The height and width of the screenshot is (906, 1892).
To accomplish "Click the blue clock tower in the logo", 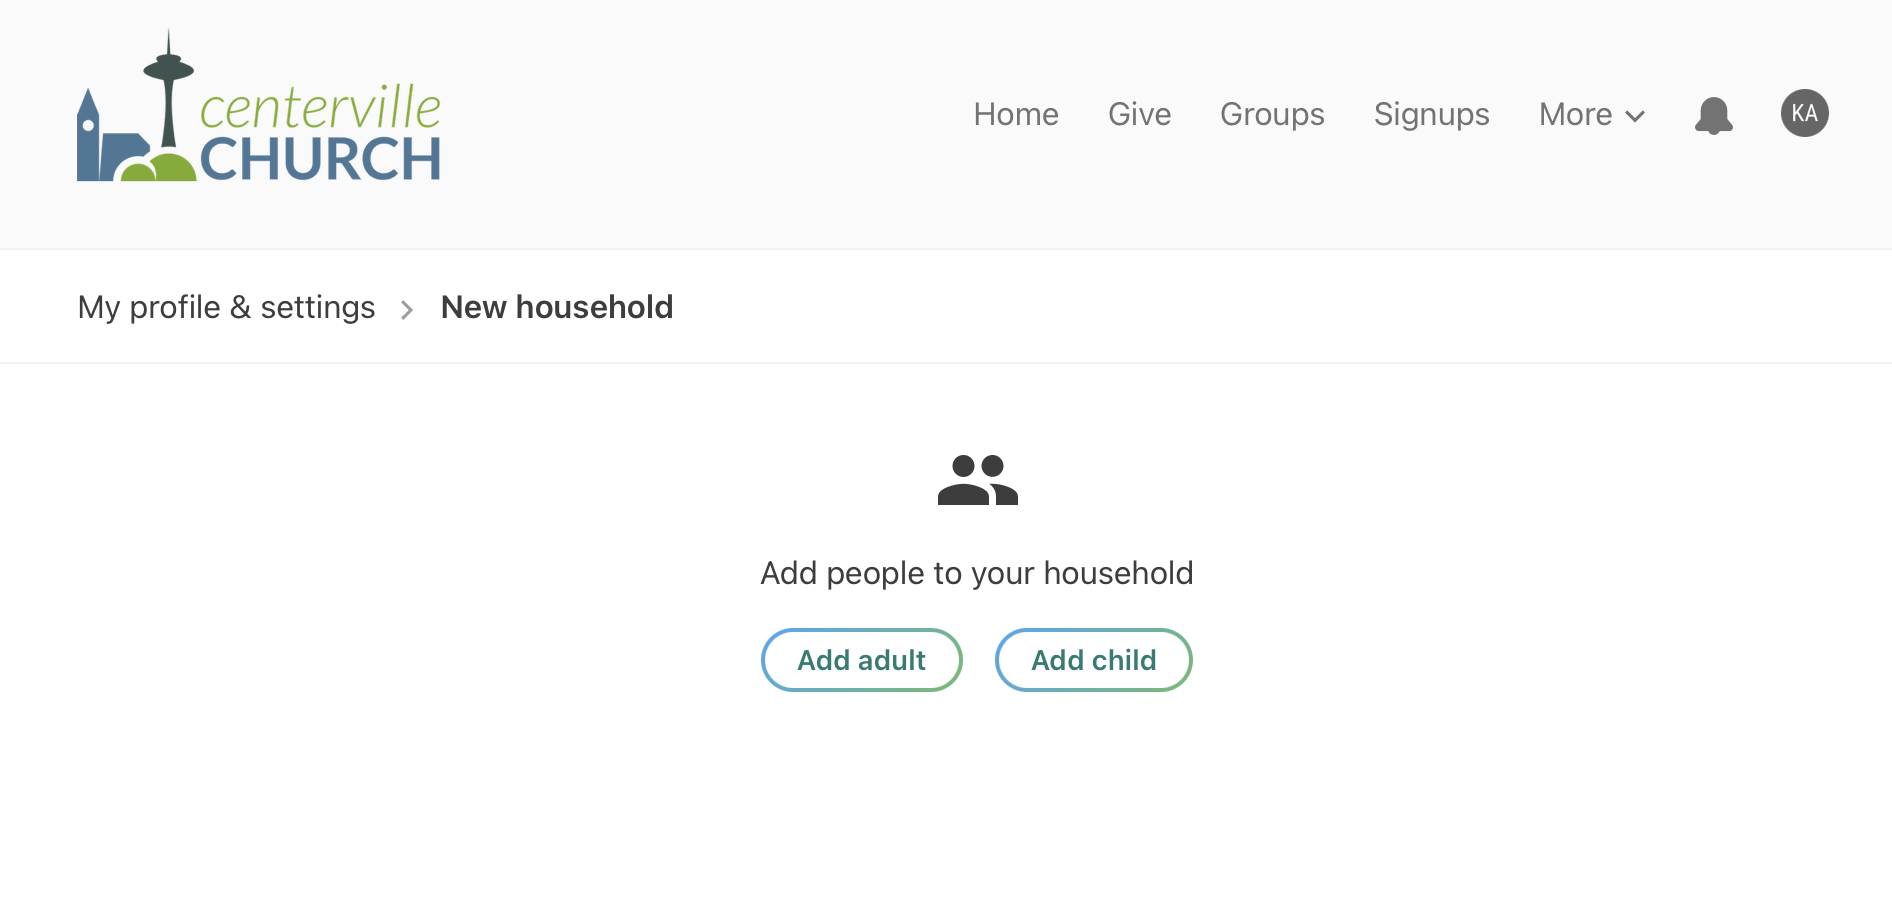I will click(89, 140).
